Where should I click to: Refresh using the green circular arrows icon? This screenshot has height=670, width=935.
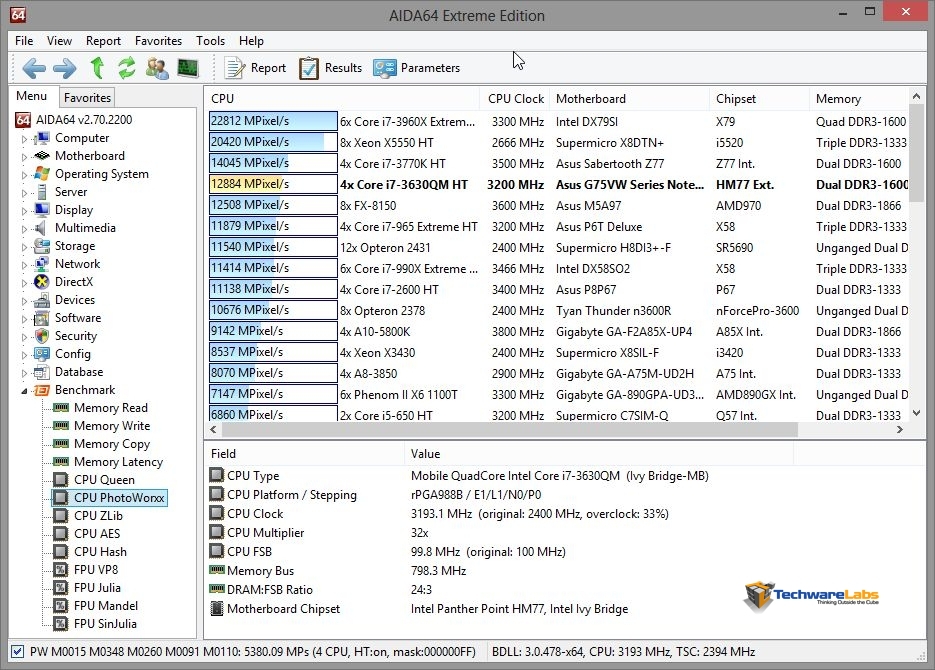[x=126, y=68]
